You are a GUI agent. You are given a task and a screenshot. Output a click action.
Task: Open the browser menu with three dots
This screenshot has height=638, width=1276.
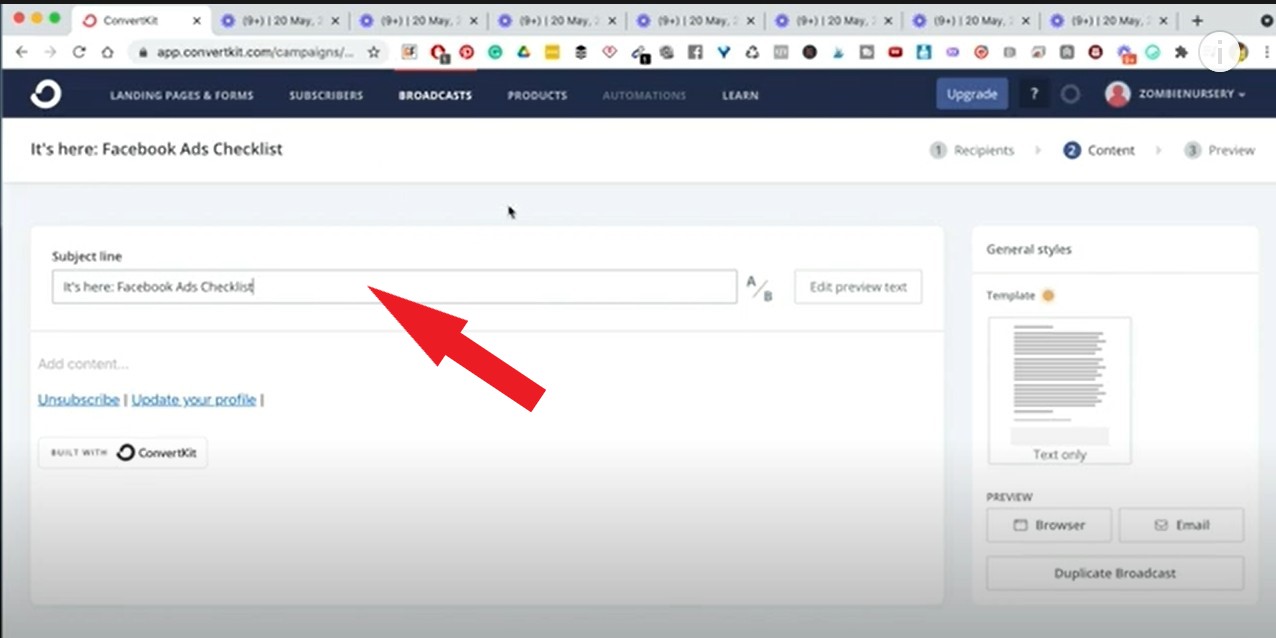tap(1264, 51)
